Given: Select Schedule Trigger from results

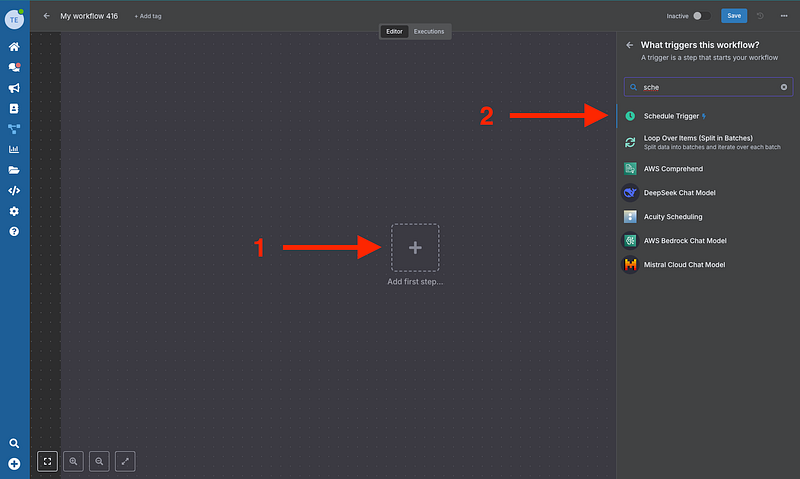Looking at the screenshot, I should click(671, 116).
